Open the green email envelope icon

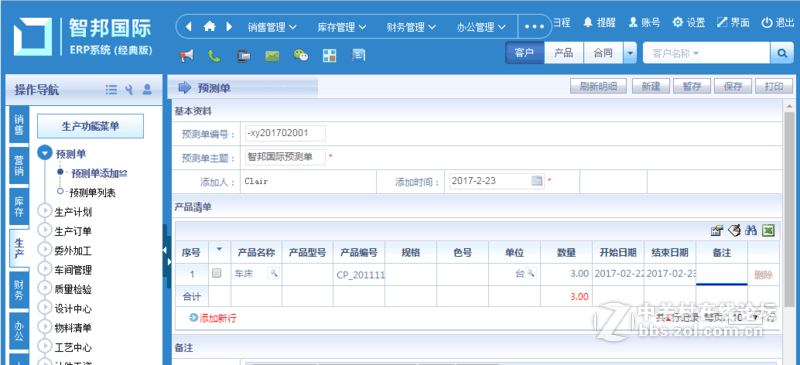(x=272, y=56)
